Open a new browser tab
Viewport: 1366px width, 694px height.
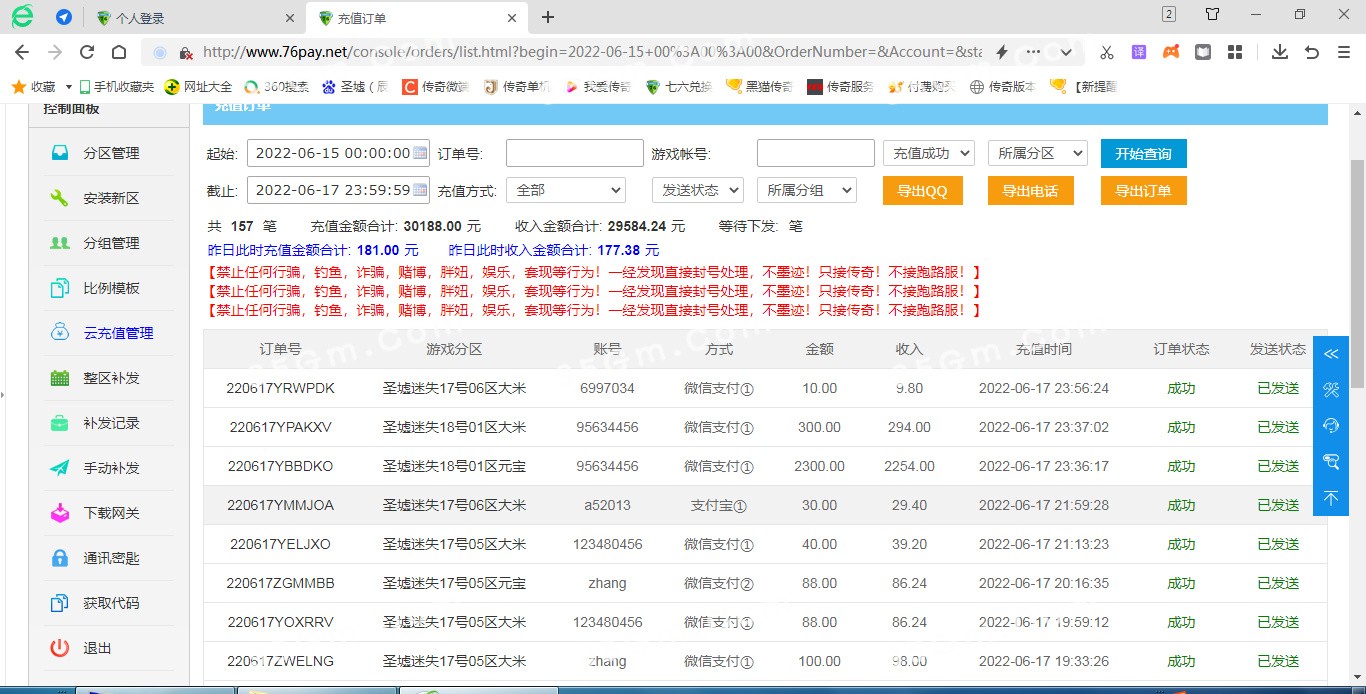tap(548, 17)
